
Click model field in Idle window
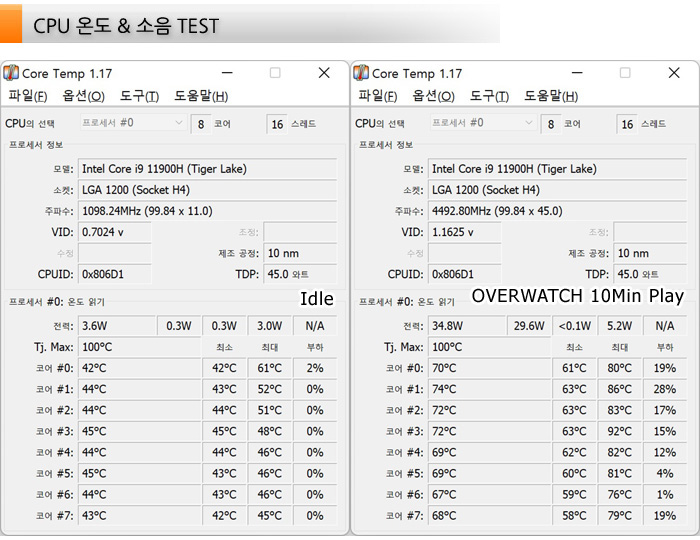[208, 169]
